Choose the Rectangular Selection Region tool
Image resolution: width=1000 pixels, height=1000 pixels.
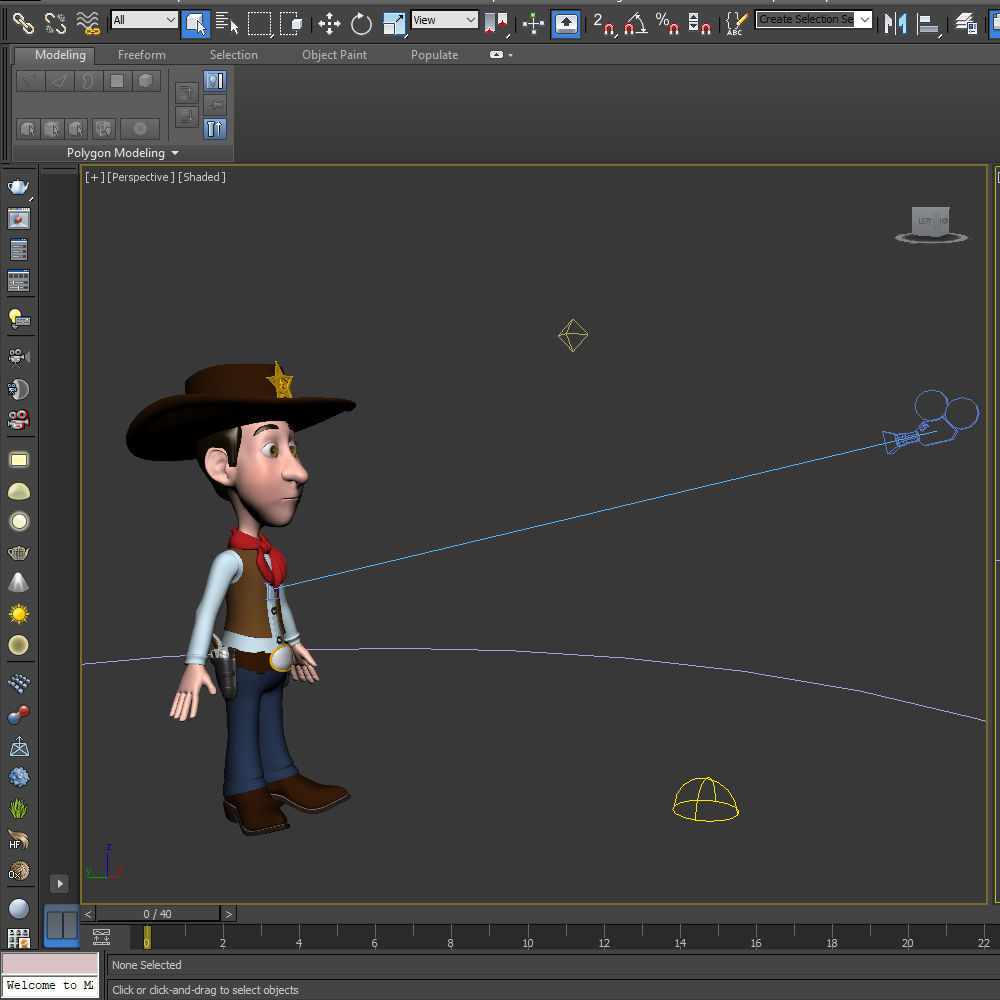260,24
